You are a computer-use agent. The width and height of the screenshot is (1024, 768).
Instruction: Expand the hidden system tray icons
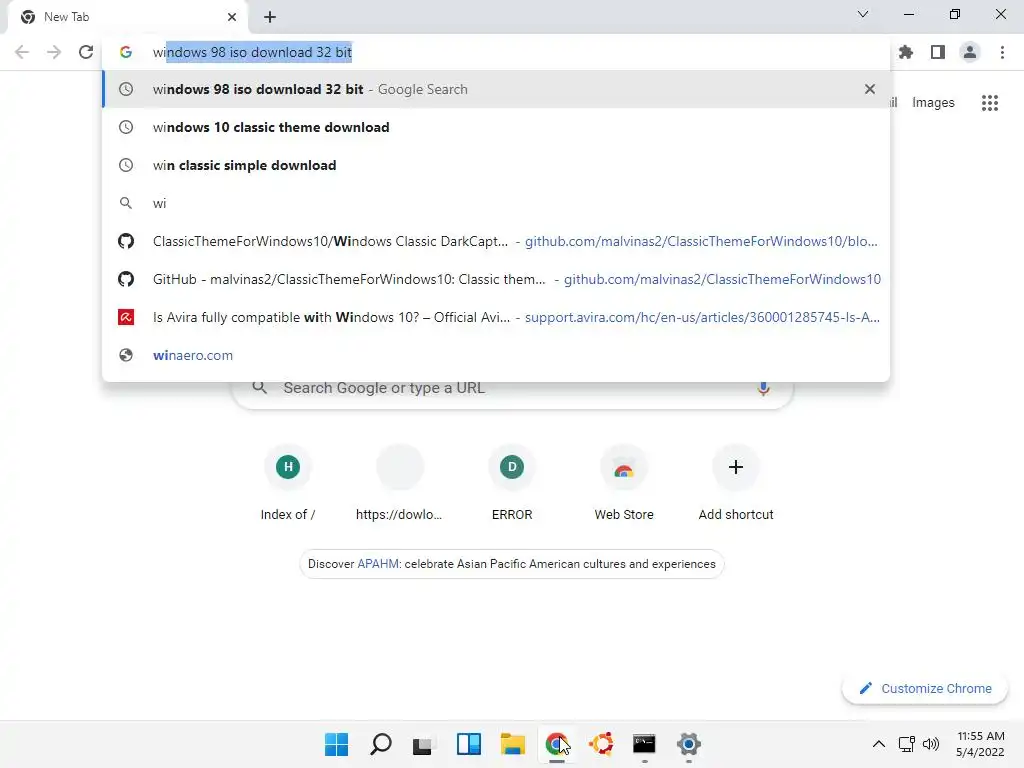point(879,744)
